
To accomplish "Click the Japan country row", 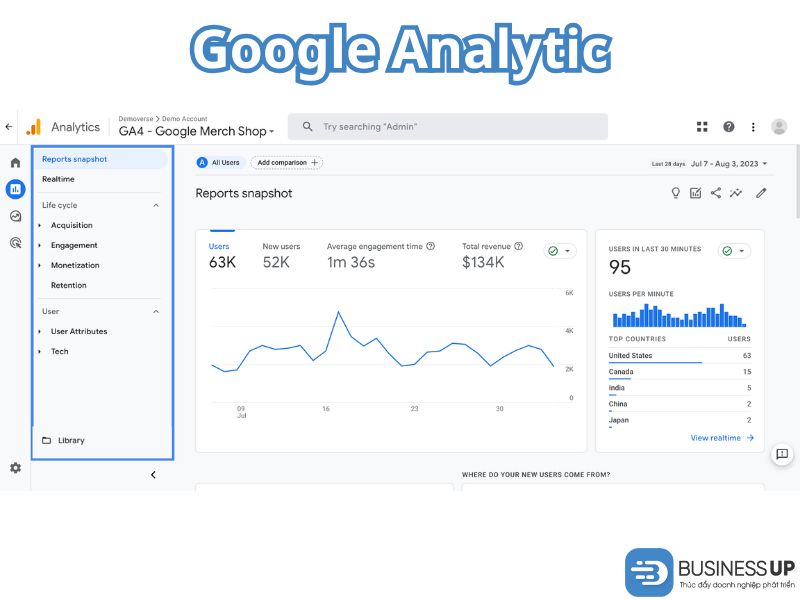I will pos(680,420).
